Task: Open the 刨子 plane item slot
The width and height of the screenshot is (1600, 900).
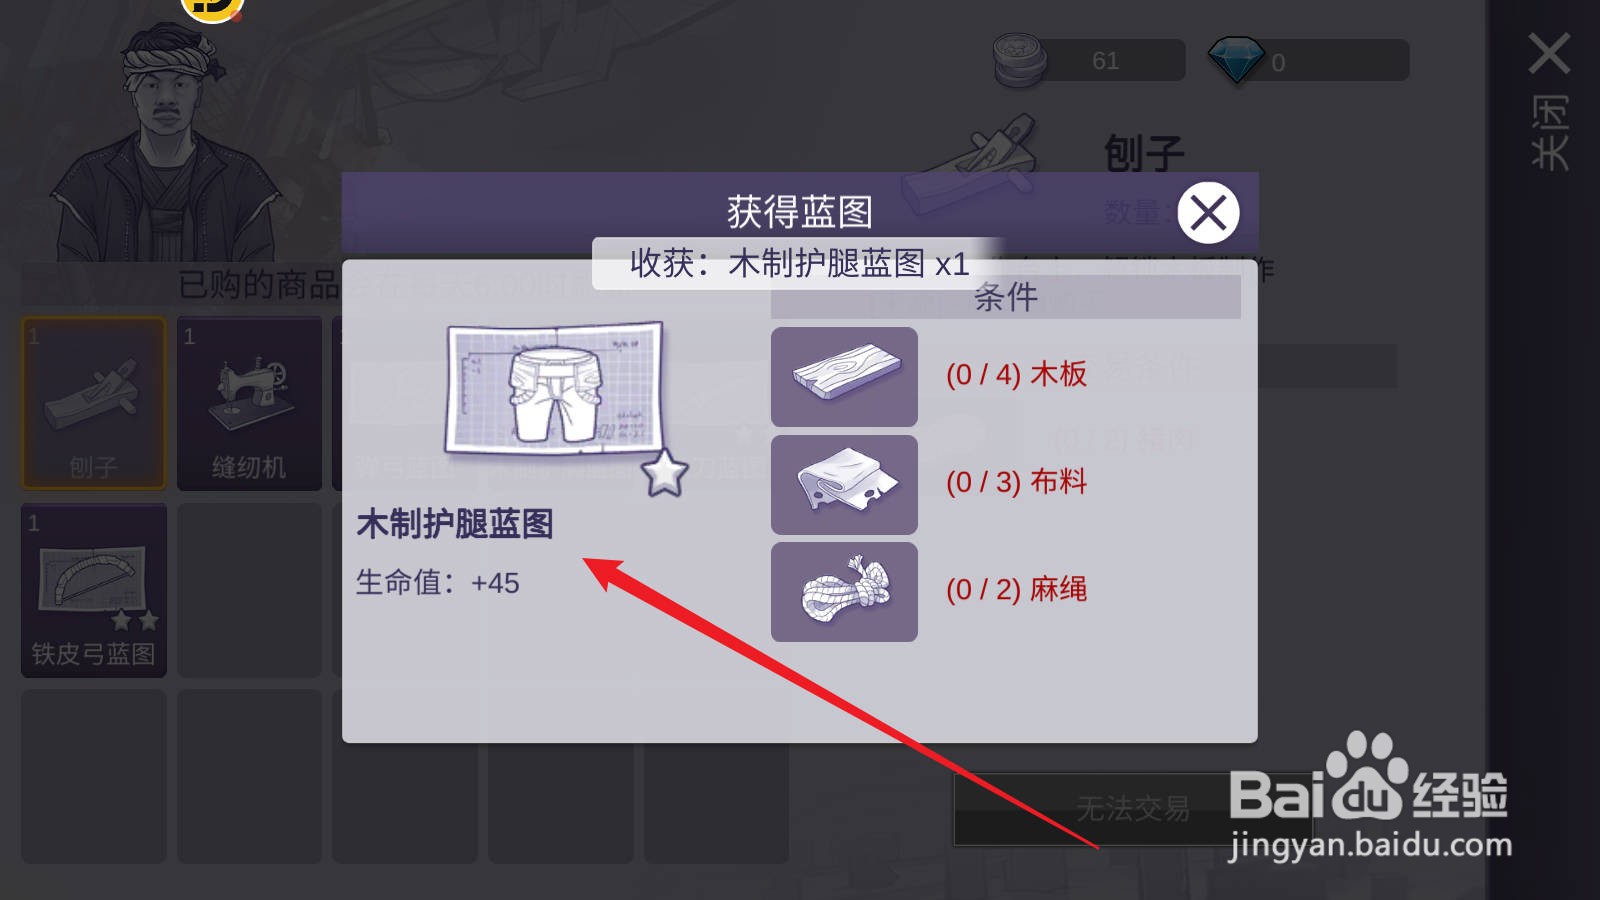Action: pyautogui.click(x=94, y=403)
